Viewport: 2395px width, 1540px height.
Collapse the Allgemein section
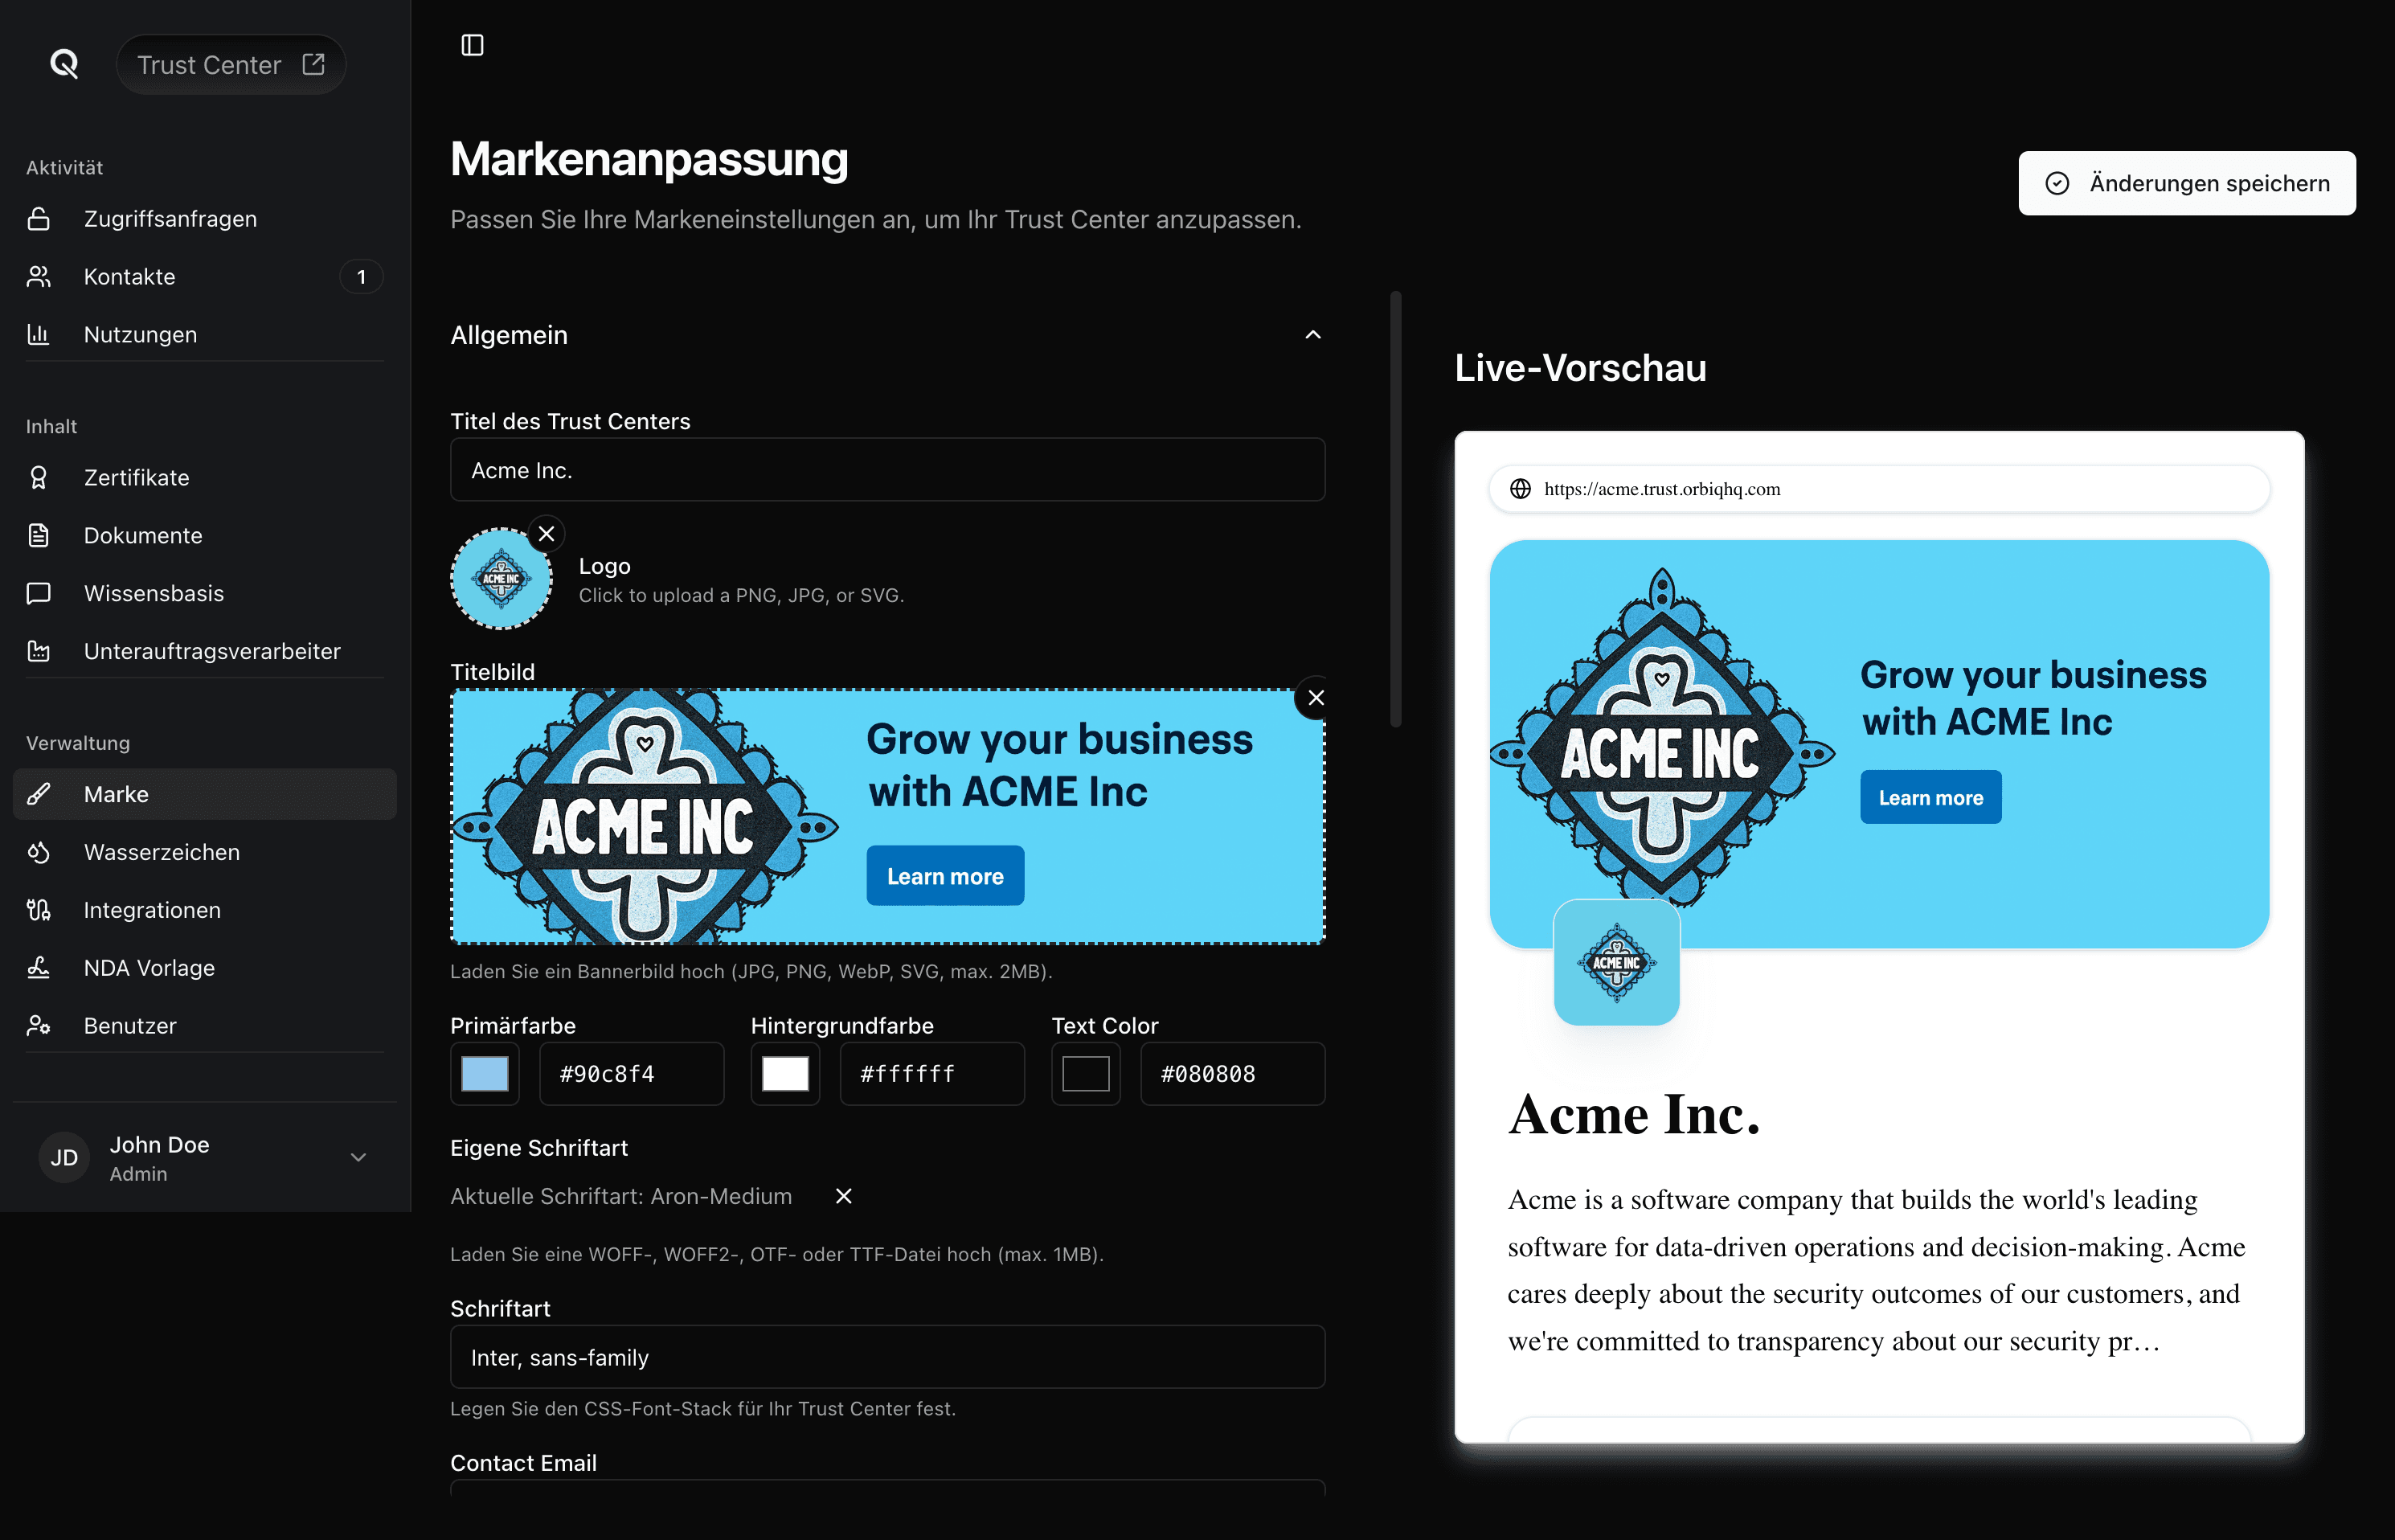click(1313, 335)
